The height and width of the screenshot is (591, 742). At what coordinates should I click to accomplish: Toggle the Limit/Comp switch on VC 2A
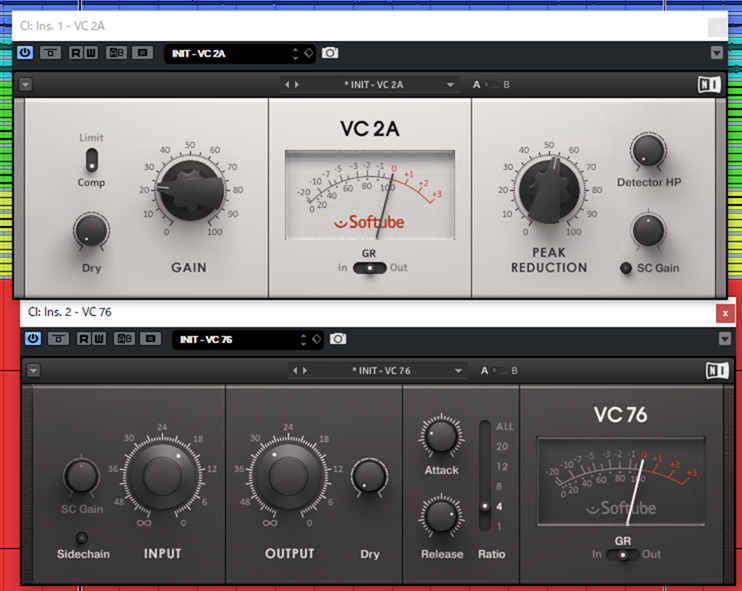click(x=92, y=160)
